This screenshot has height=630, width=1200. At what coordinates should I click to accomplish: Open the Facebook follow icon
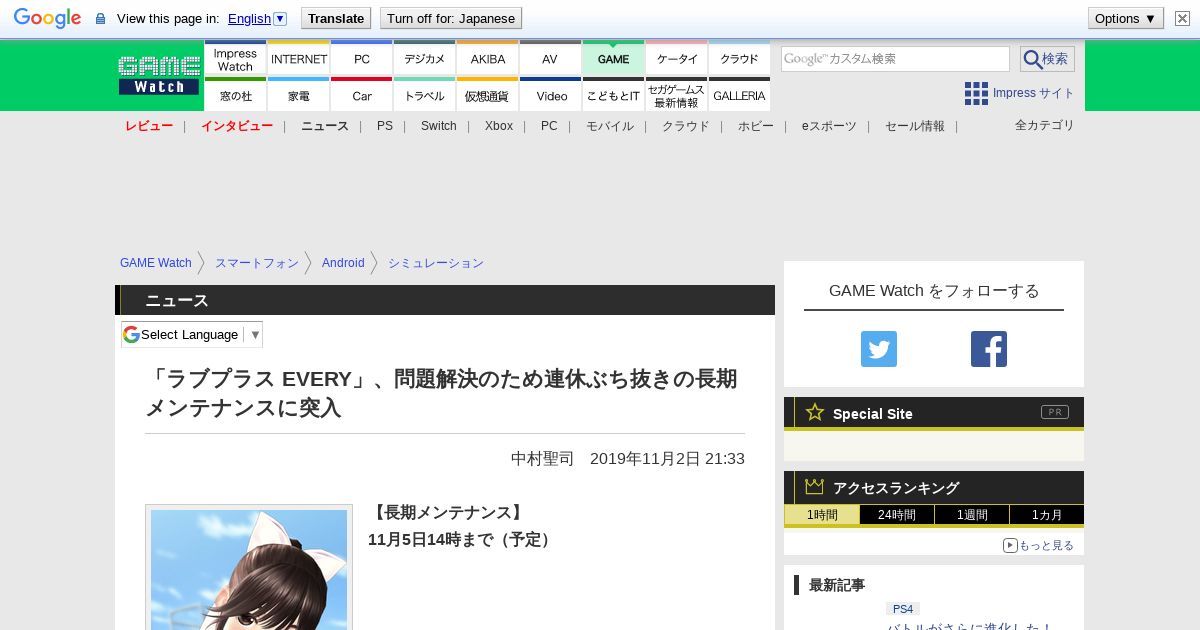coord(989,349)
